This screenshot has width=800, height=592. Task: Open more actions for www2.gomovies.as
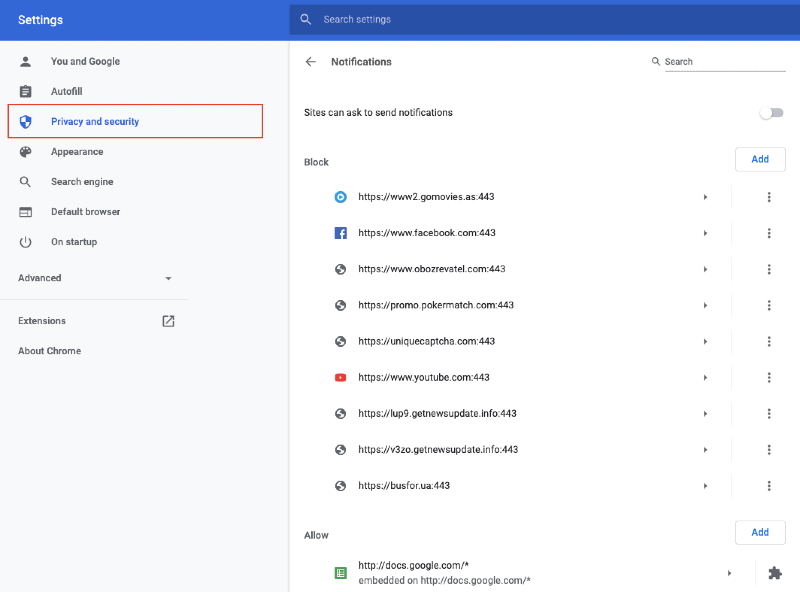[769, 197]
